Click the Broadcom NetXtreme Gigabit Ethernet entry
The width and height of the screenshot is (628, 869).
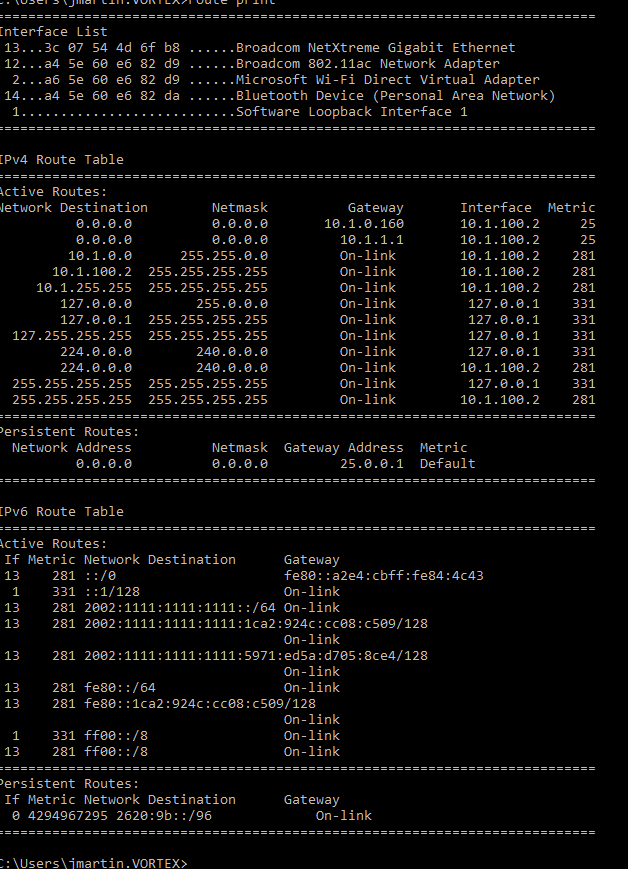(x=375, y=48)
